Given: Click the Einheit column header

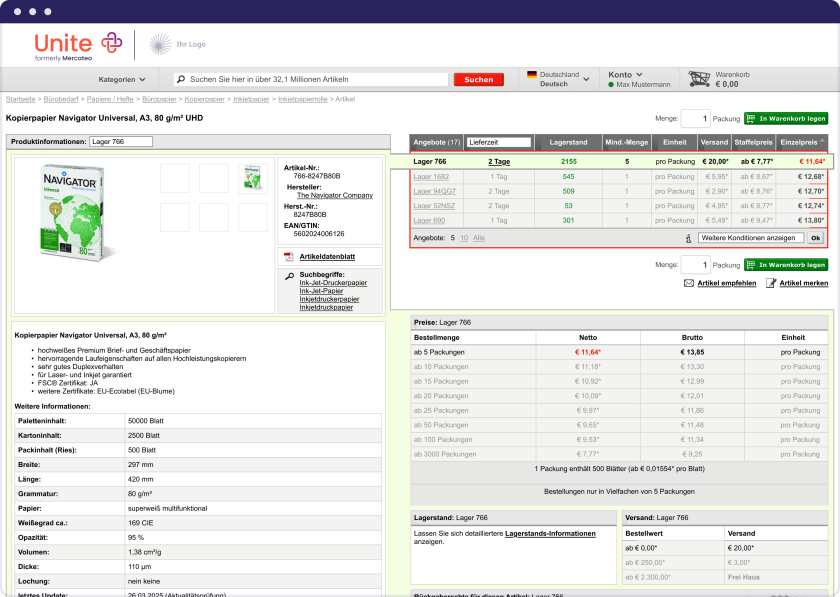Looking at the screenshot, I should (674, 143).
